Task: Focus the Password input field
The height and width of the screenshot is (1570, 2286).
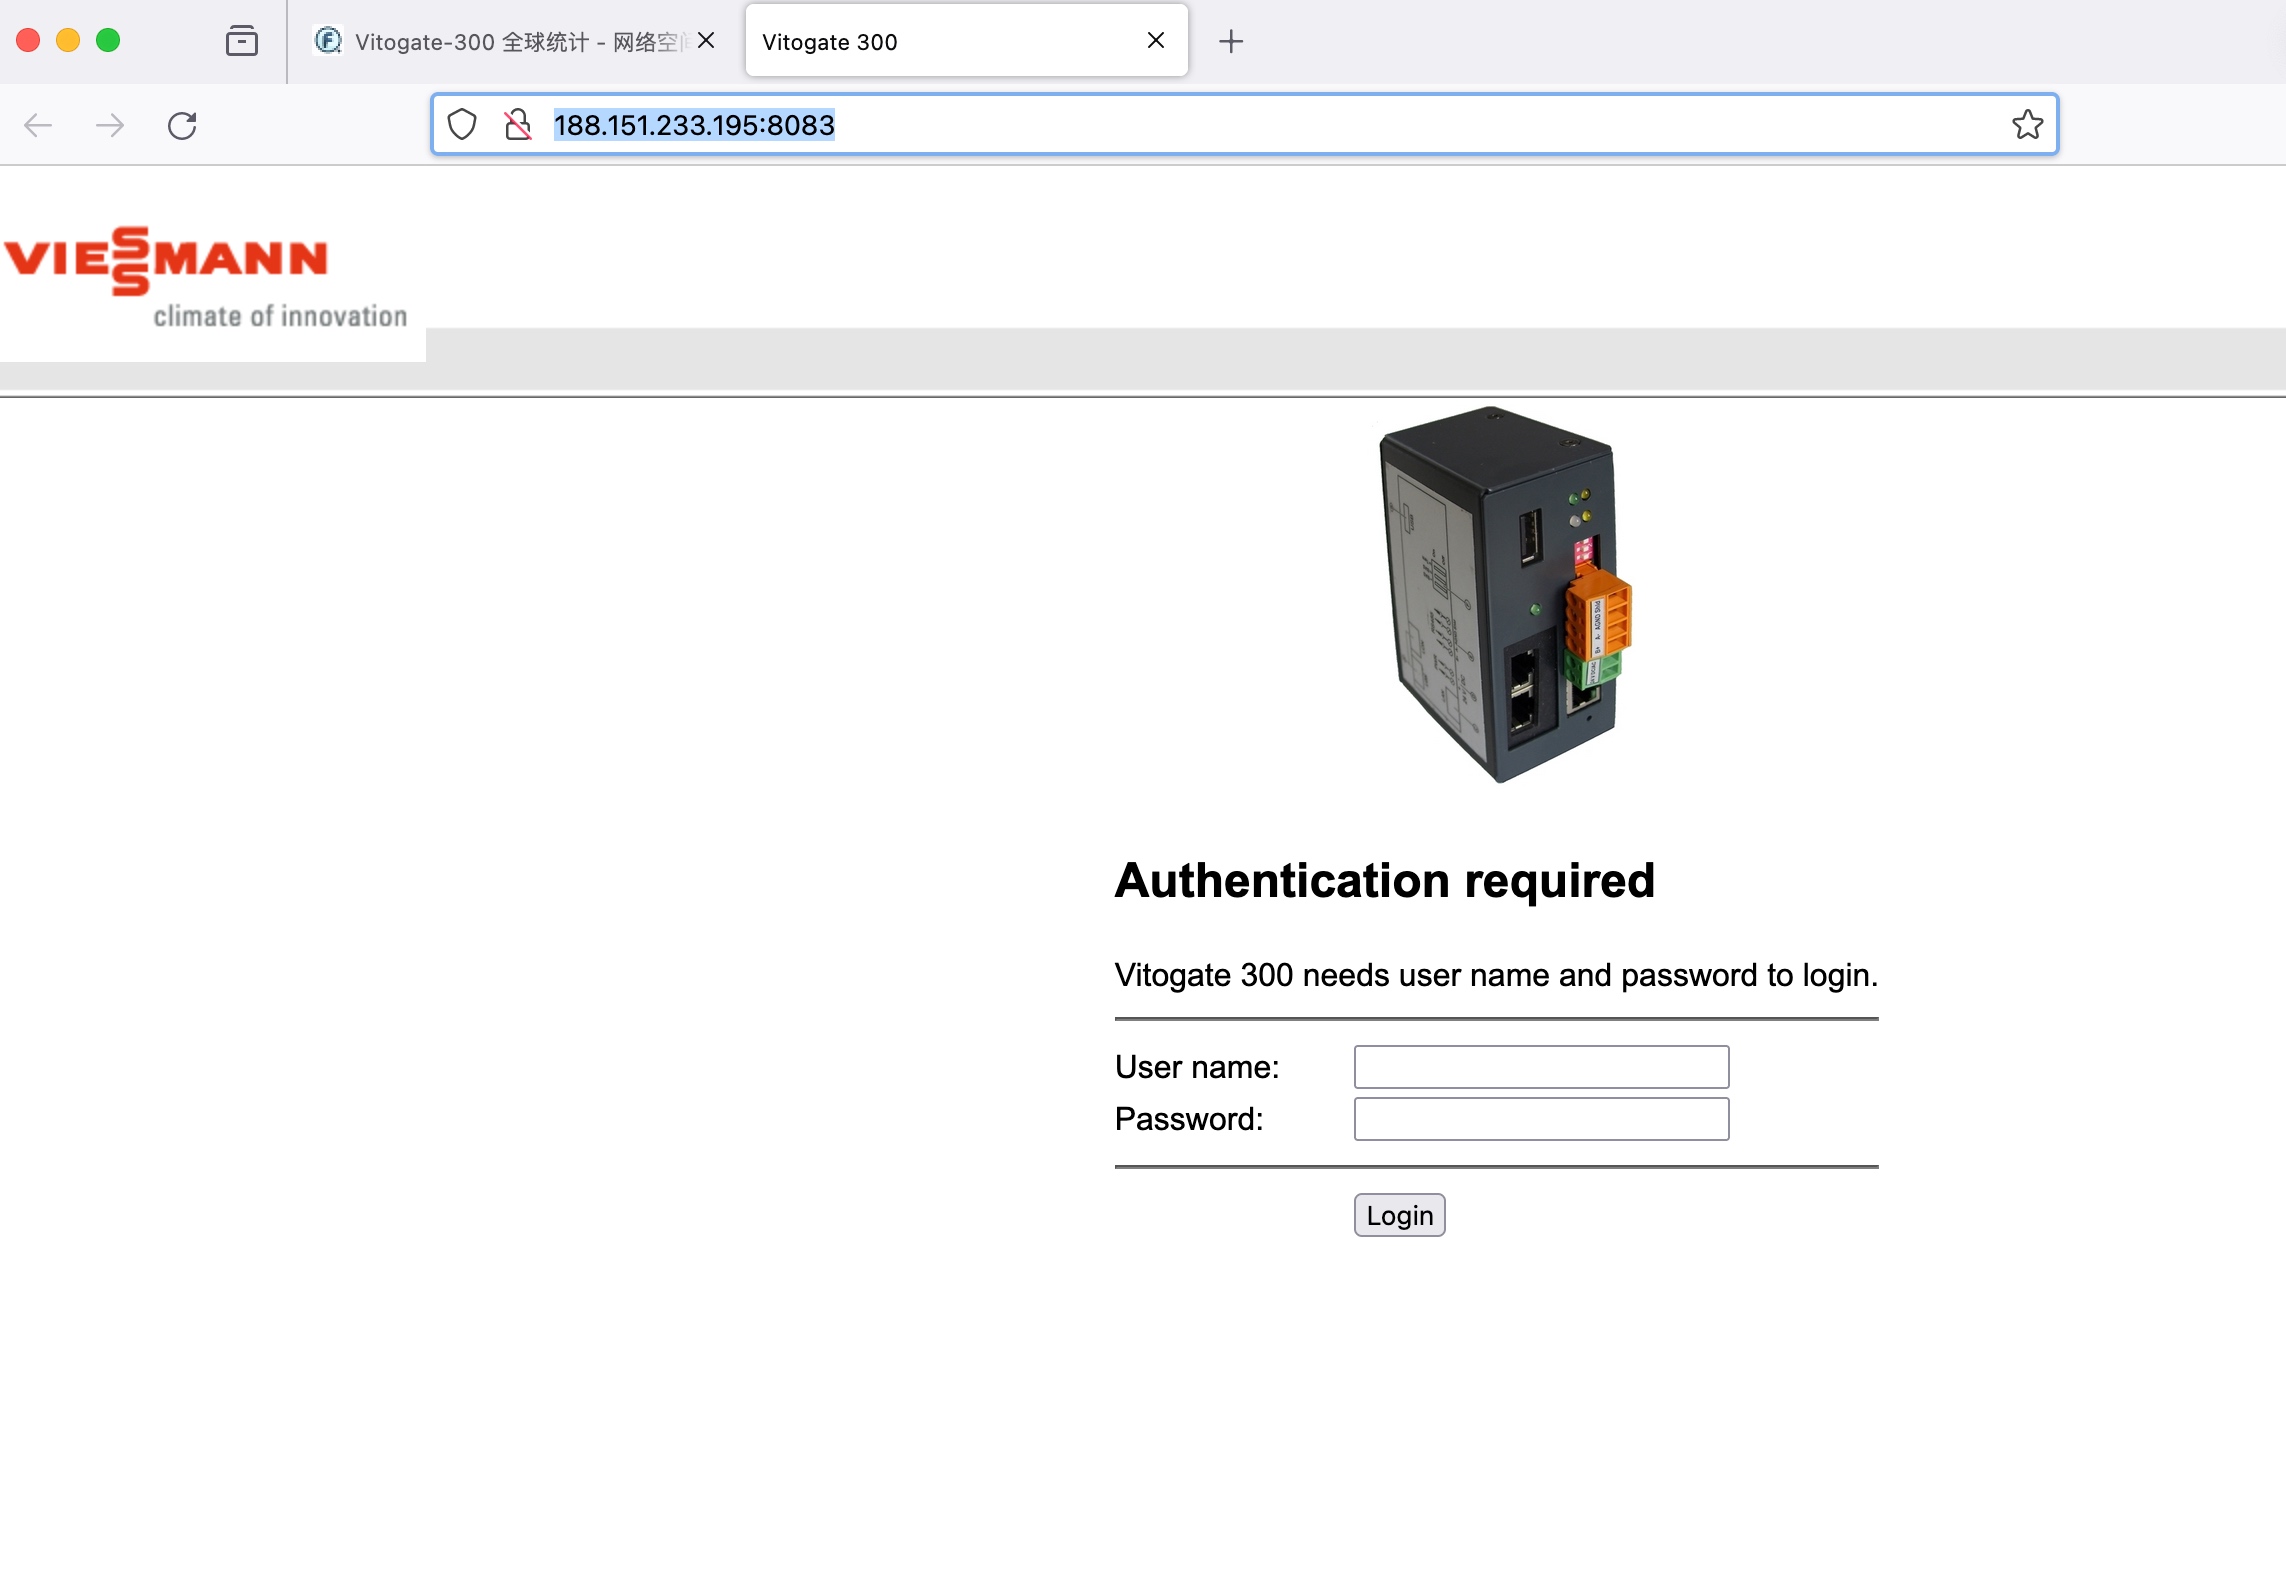Action: point(1541,1119)
